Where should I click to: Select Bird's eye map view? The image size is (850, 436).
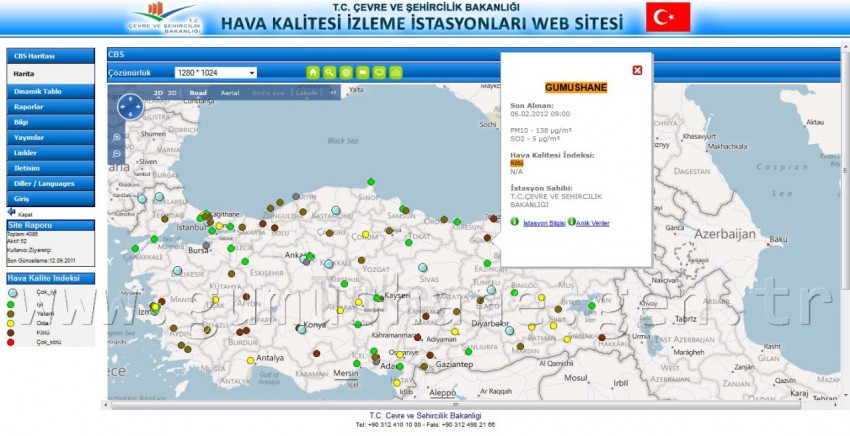click(x=268, y=93)
